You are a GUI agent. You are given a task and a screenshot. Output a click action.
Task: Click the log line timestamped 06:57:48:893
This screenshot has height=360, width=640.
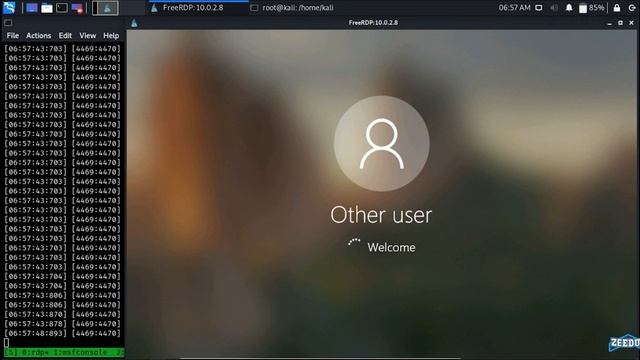pos(62,333)
